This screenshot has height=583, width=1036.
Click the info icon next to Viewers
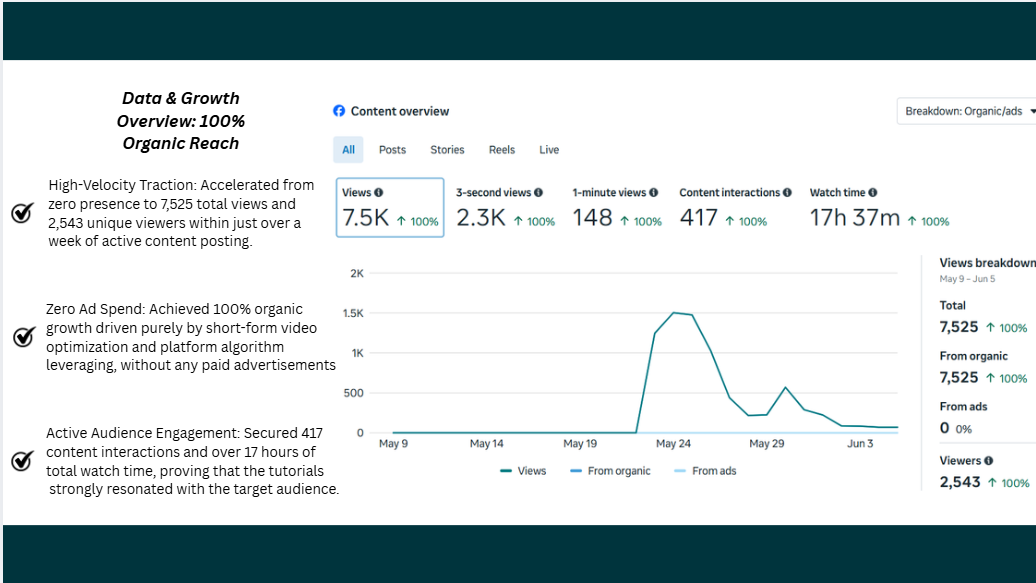tap(988, 461)
